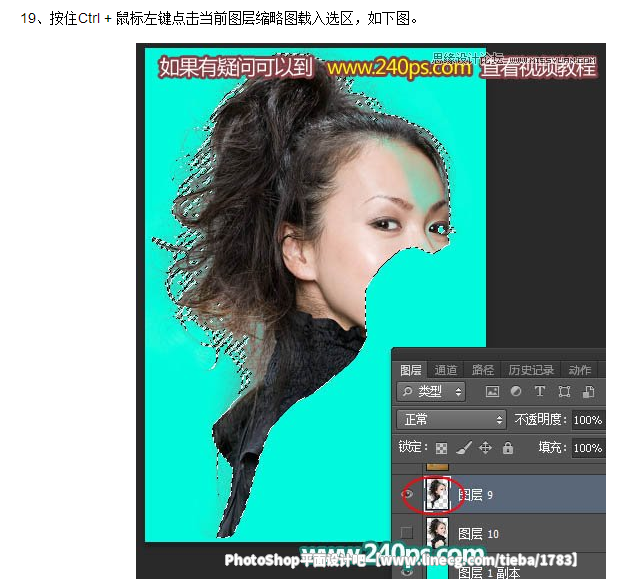Switch to the 动作 tab
633x579 pixels.
(x=580, y=369)
